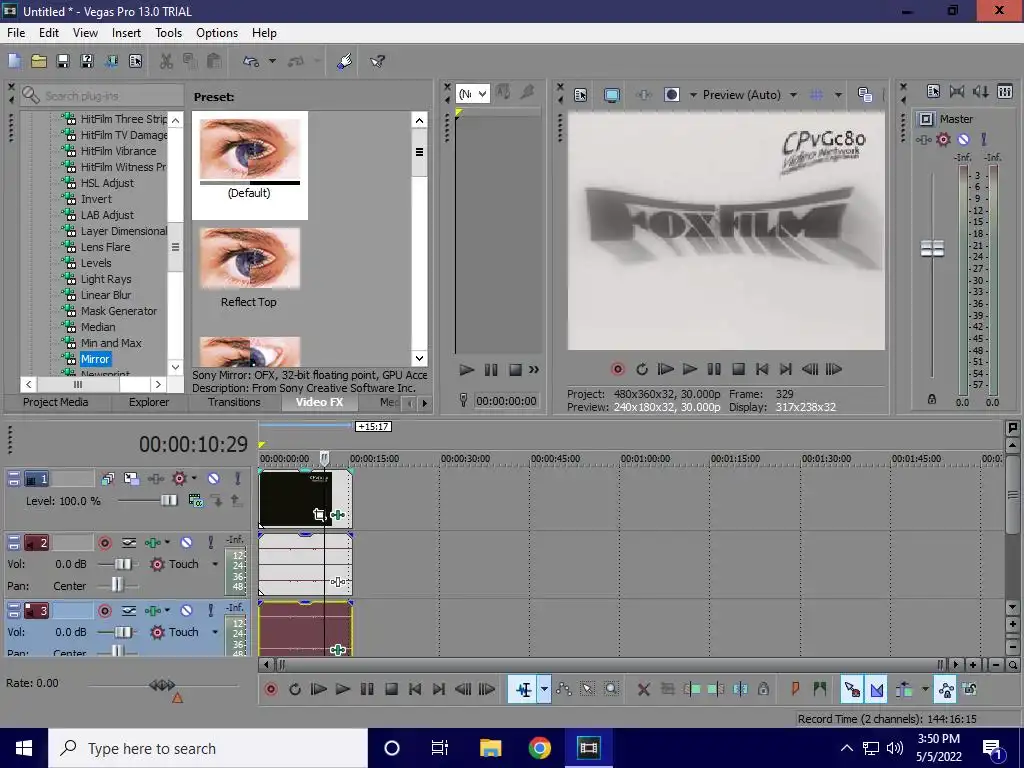Lock the Master fader channels
The image size is (1024, 768).
coord(932,399)
